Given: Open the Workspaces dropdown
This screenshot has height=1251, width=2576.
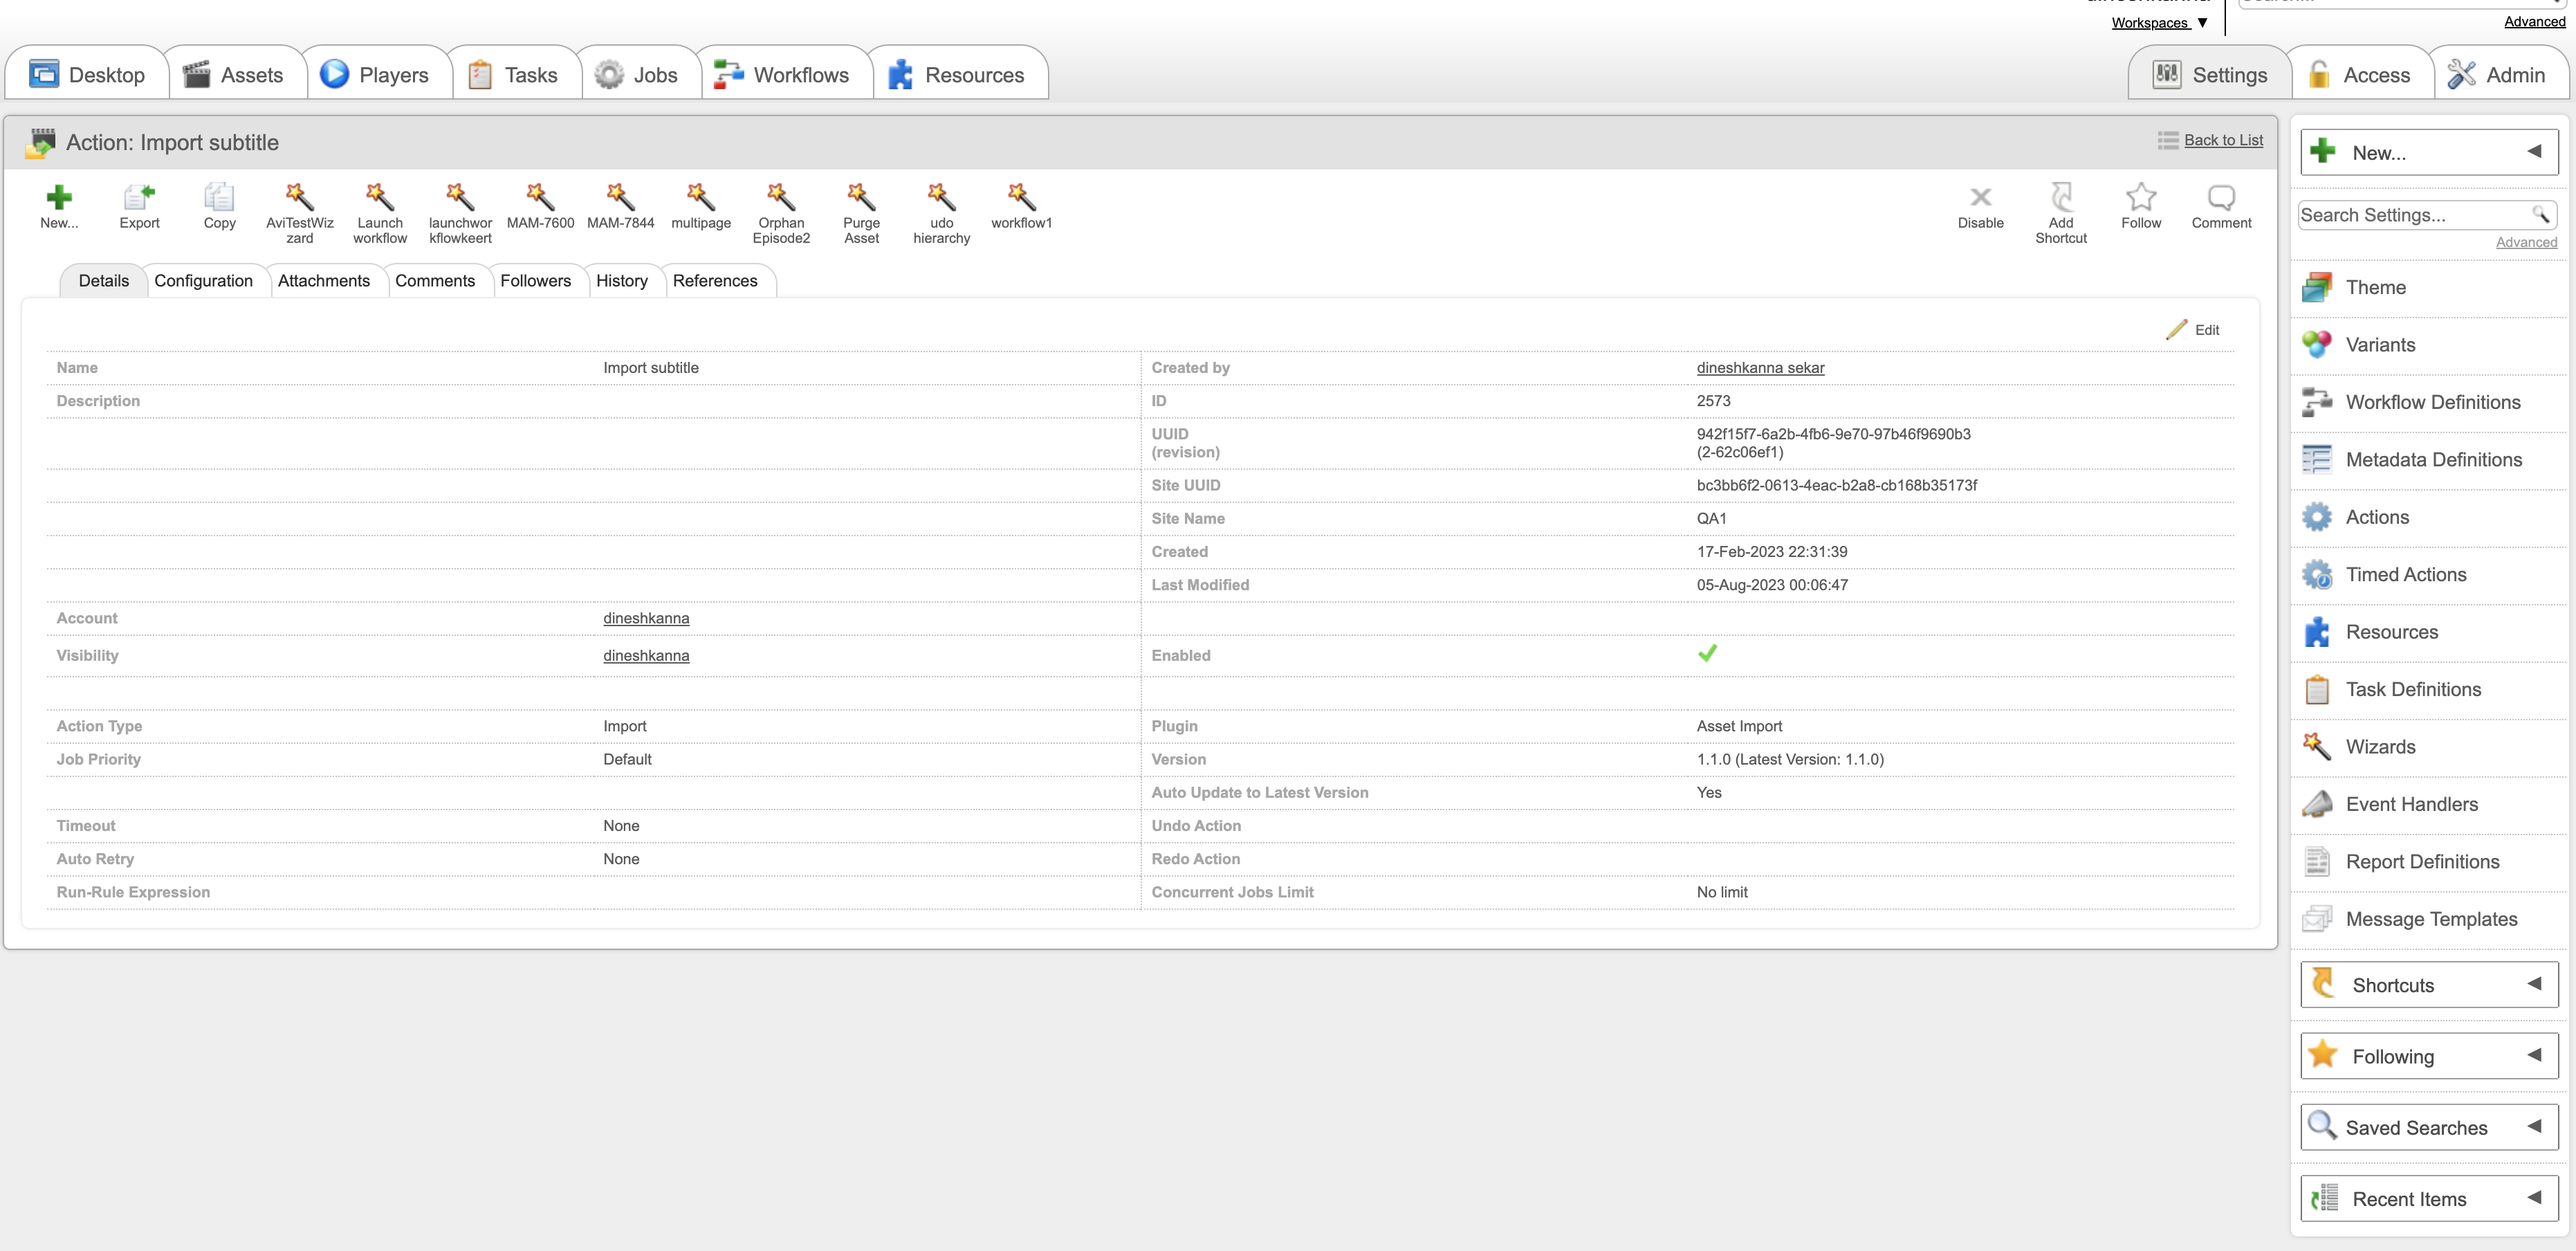Looking at the screenshot, I should coord(2158,23).
